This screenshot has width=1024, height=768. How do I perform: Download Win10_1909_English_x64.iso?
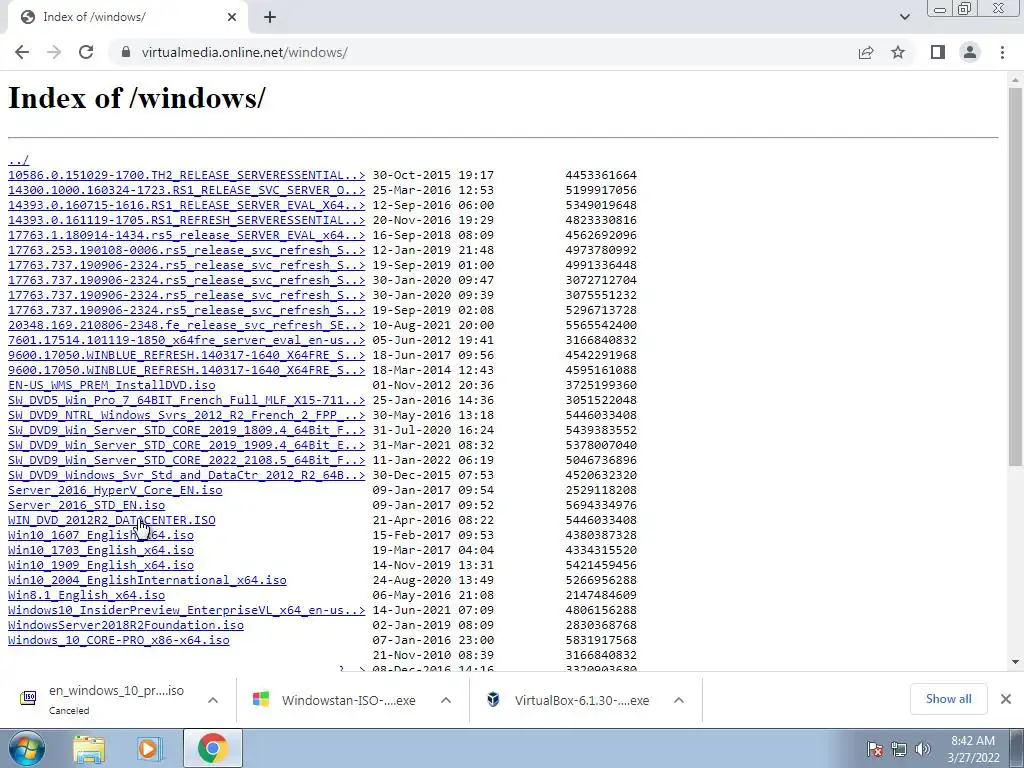101,566
